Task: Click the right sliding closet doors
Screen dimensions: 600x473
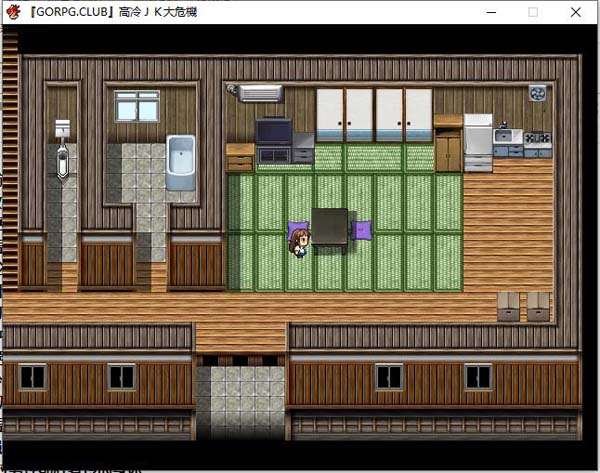Action: (x=404, y=115)
